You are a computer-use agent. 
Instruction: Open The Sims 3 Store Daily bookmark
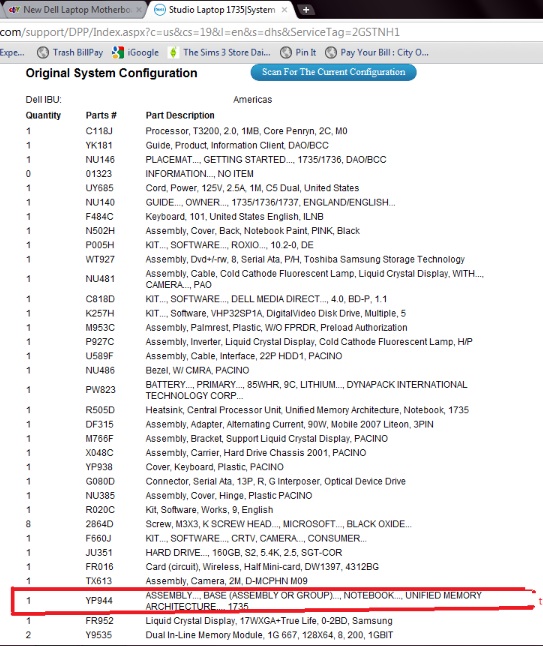(x=220, y=52)
